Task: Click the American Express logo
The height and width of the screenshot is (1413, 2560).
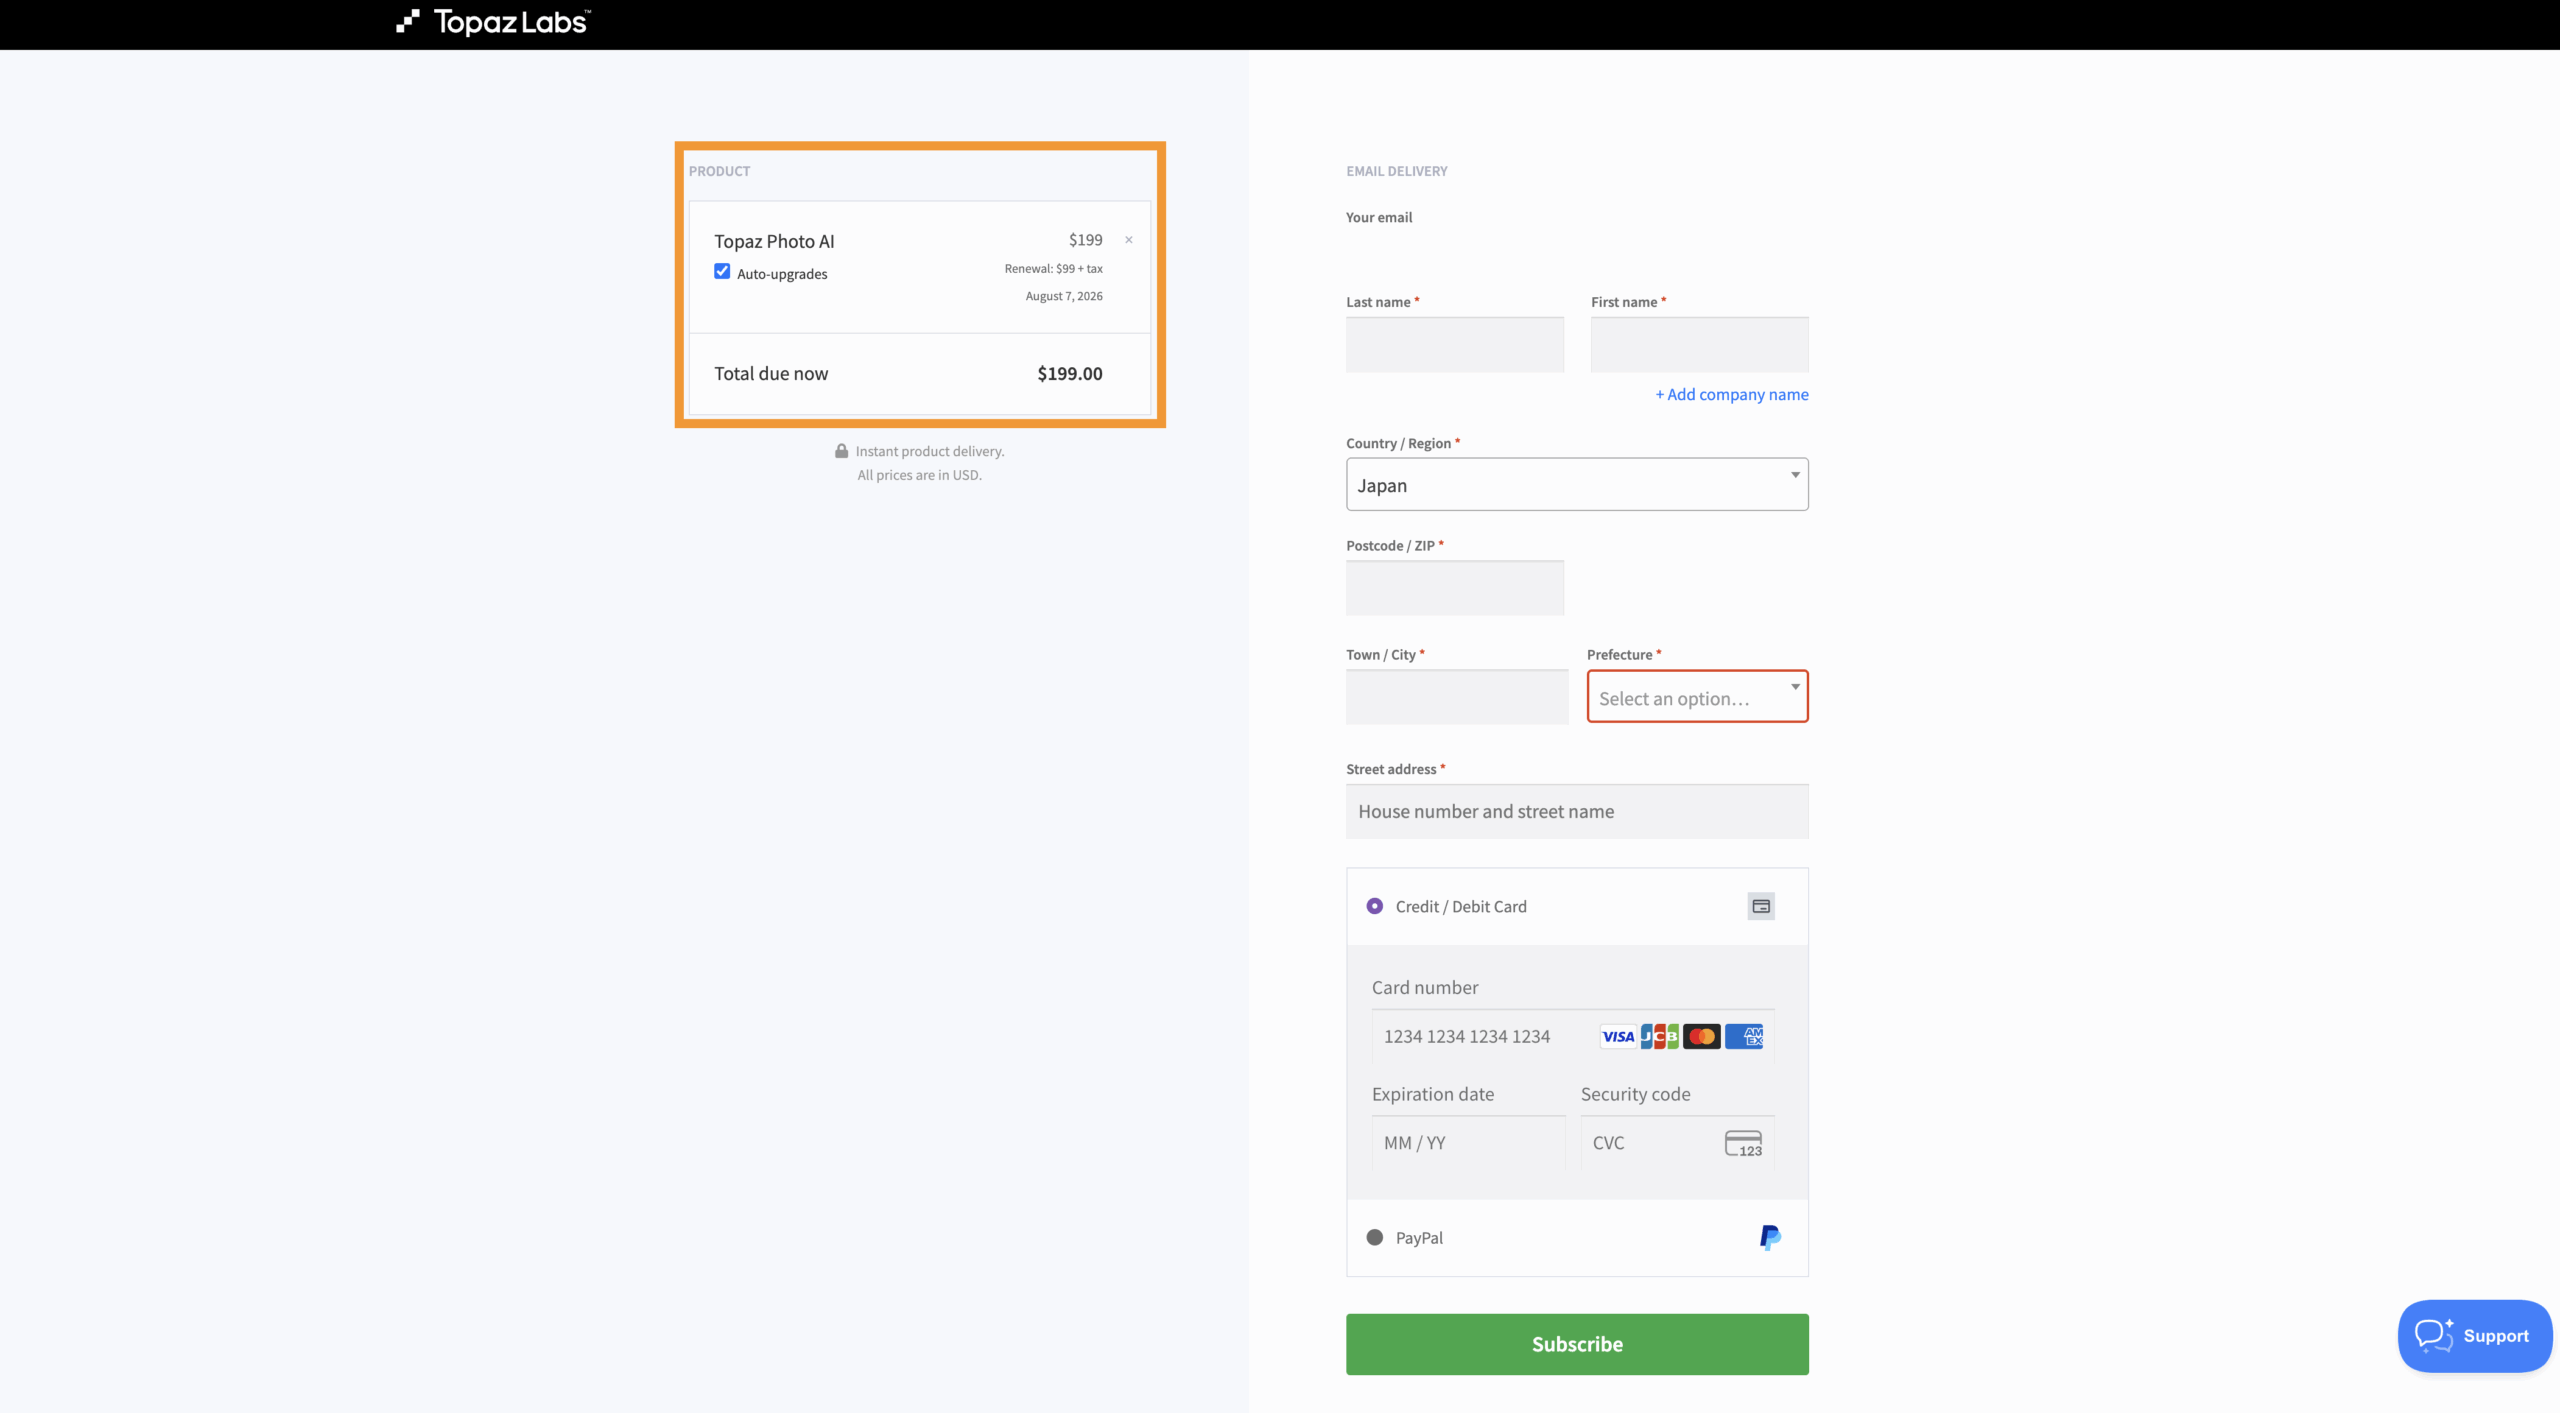Action: [x=1744, y=1037]
